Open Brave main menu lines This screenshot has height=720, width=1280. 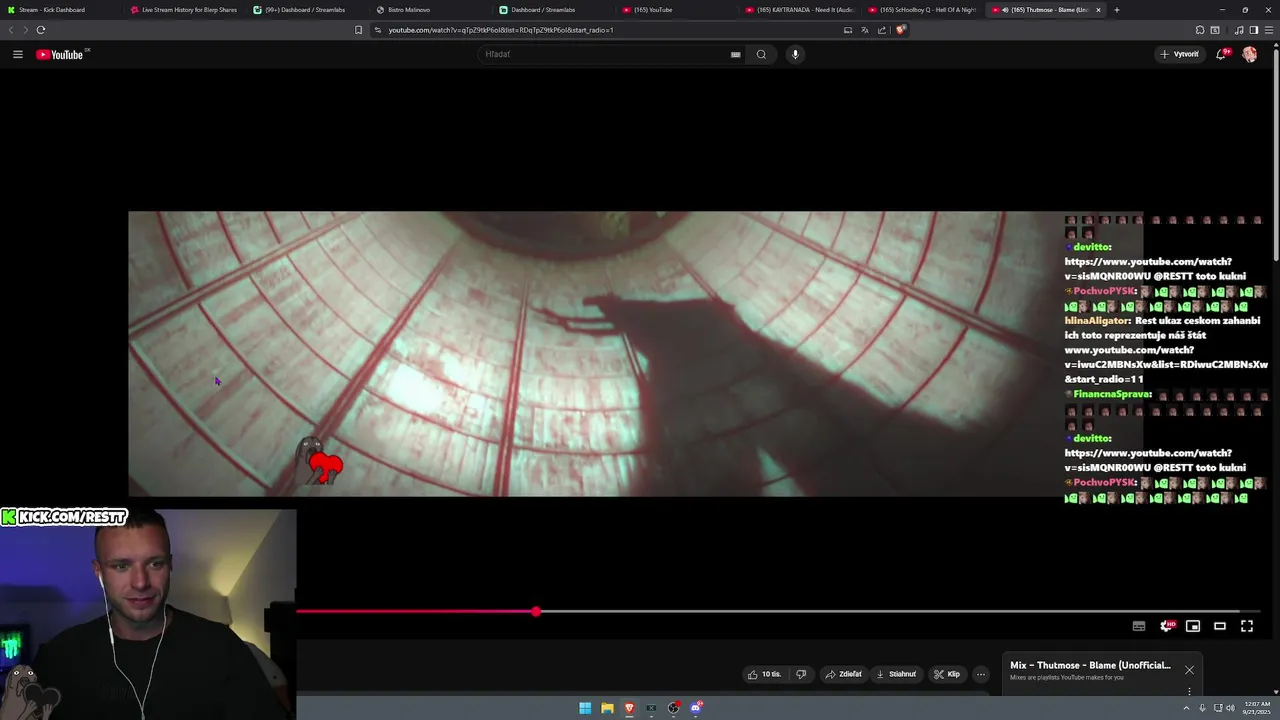(x=1270, y=30)
